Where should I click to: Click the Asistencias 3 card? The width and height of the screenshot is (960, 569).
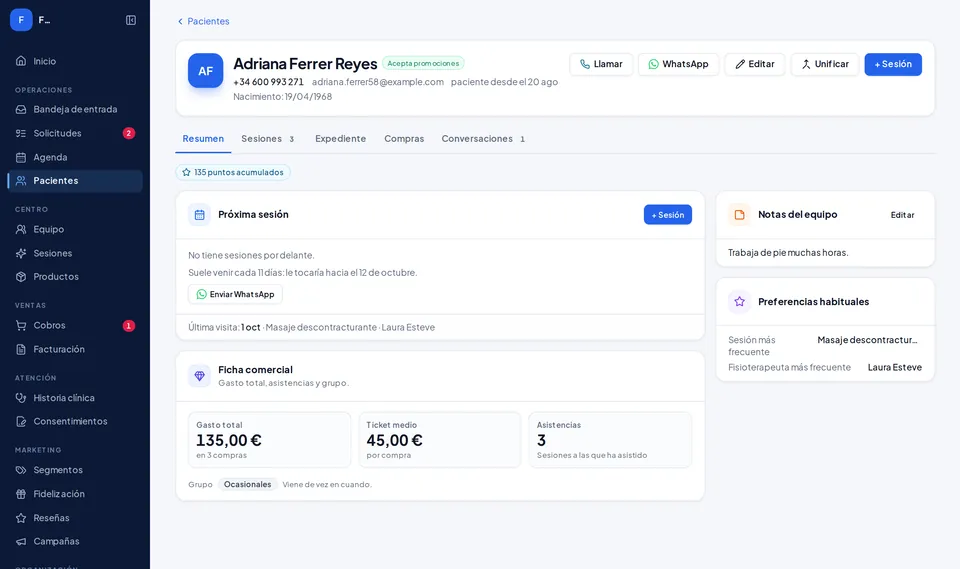(610, 440)
